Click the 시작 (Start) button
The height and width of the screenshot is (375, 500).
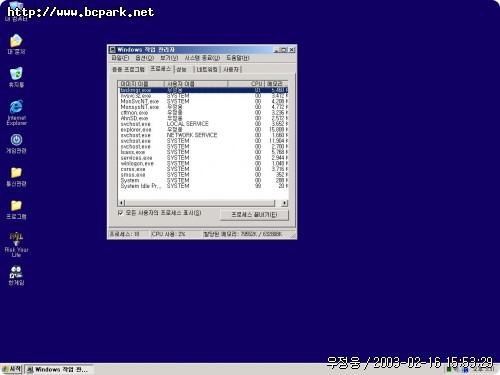[12, 369]
